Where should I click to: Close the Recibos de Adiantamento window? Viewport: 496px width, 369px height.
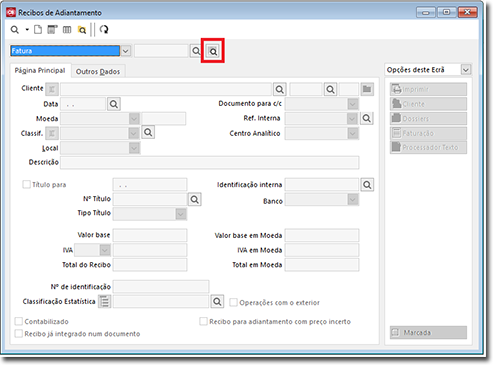tap(468, 12)
